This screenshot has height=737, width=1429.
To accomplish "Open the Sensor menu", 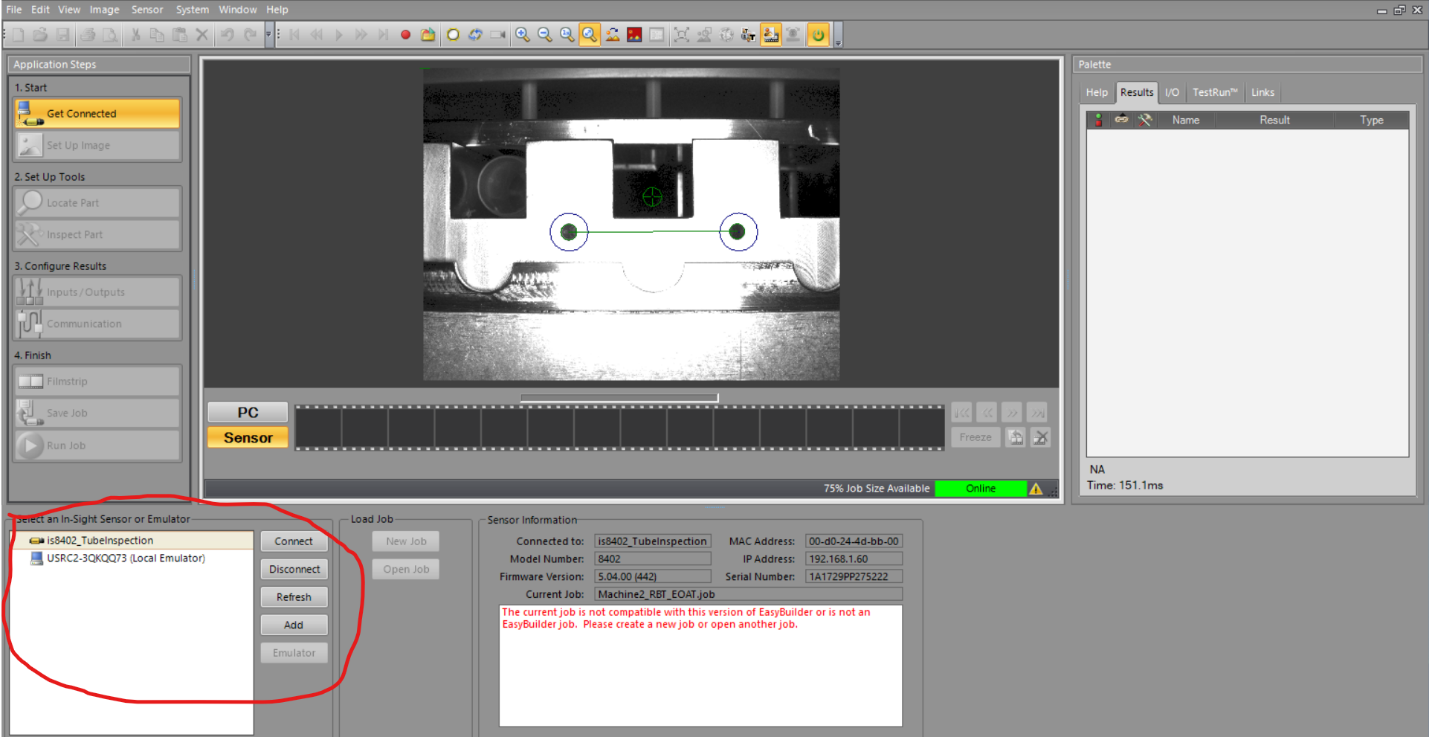I will (147, 9).
